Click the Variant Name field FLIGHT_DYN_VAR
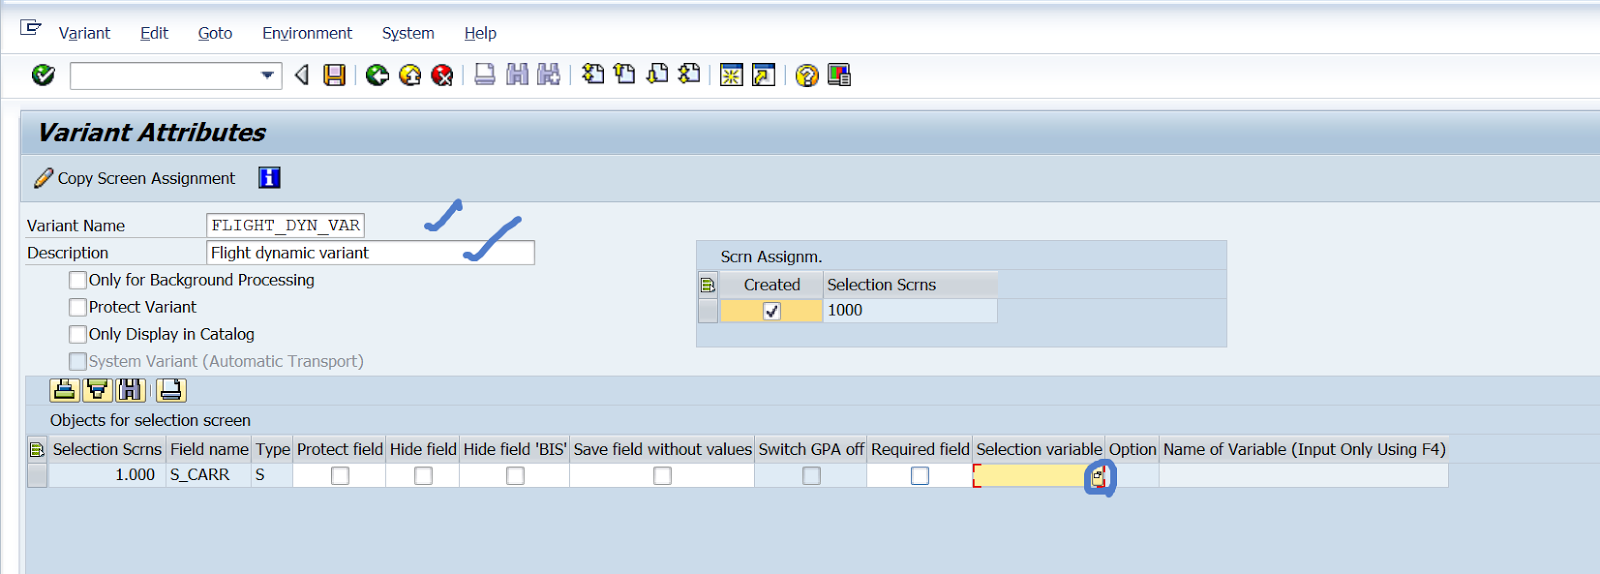Viewport: 1600px width, 574px height. (x=285, y=225)
